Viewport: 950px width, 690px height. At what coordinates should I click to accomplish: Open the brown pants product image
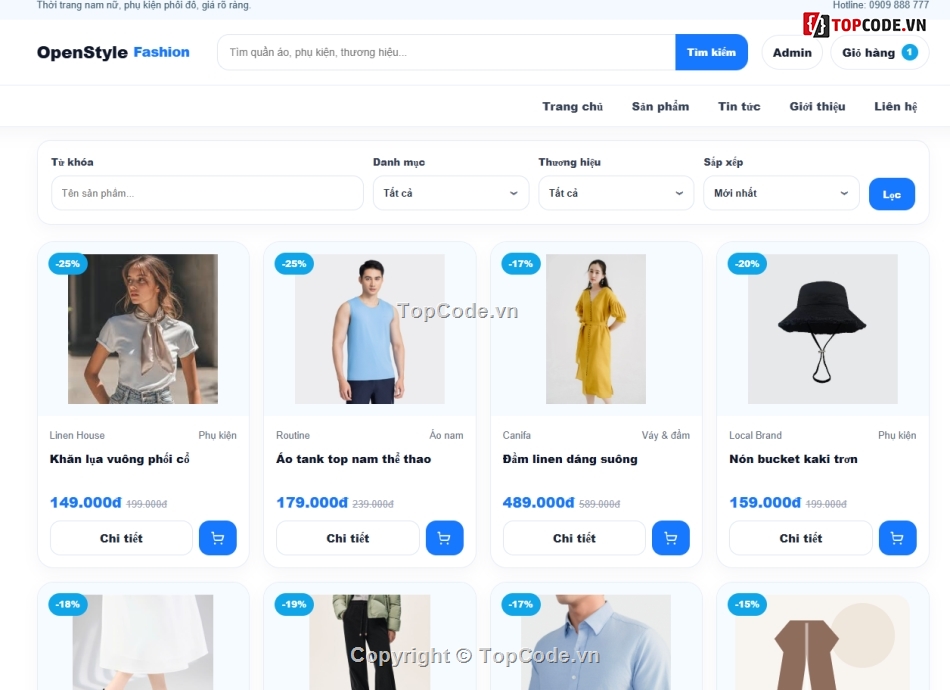point(823,642)
